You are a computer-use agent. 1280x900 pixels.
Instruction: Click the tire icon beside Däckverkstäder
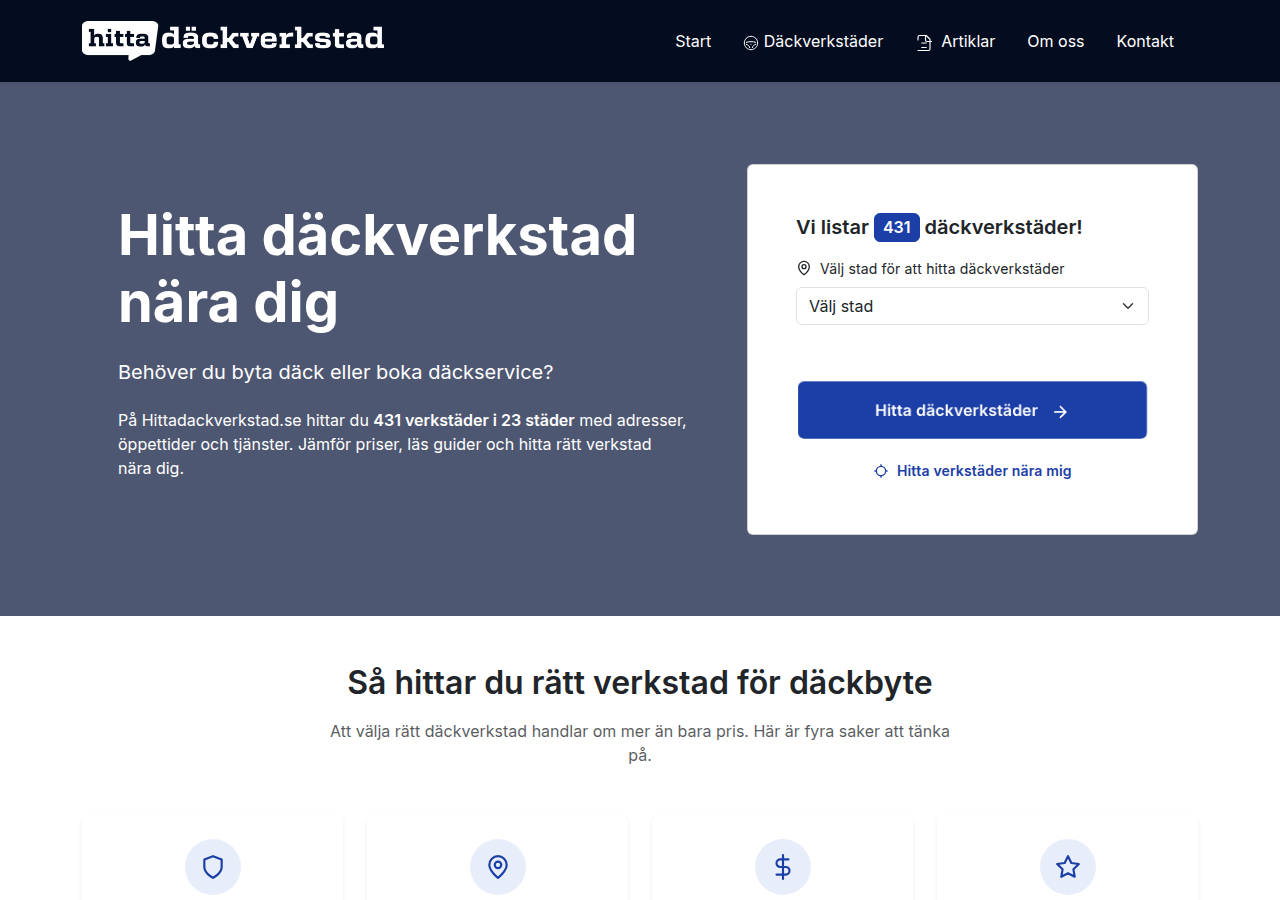pyautogui.click(x=751, y=43)
